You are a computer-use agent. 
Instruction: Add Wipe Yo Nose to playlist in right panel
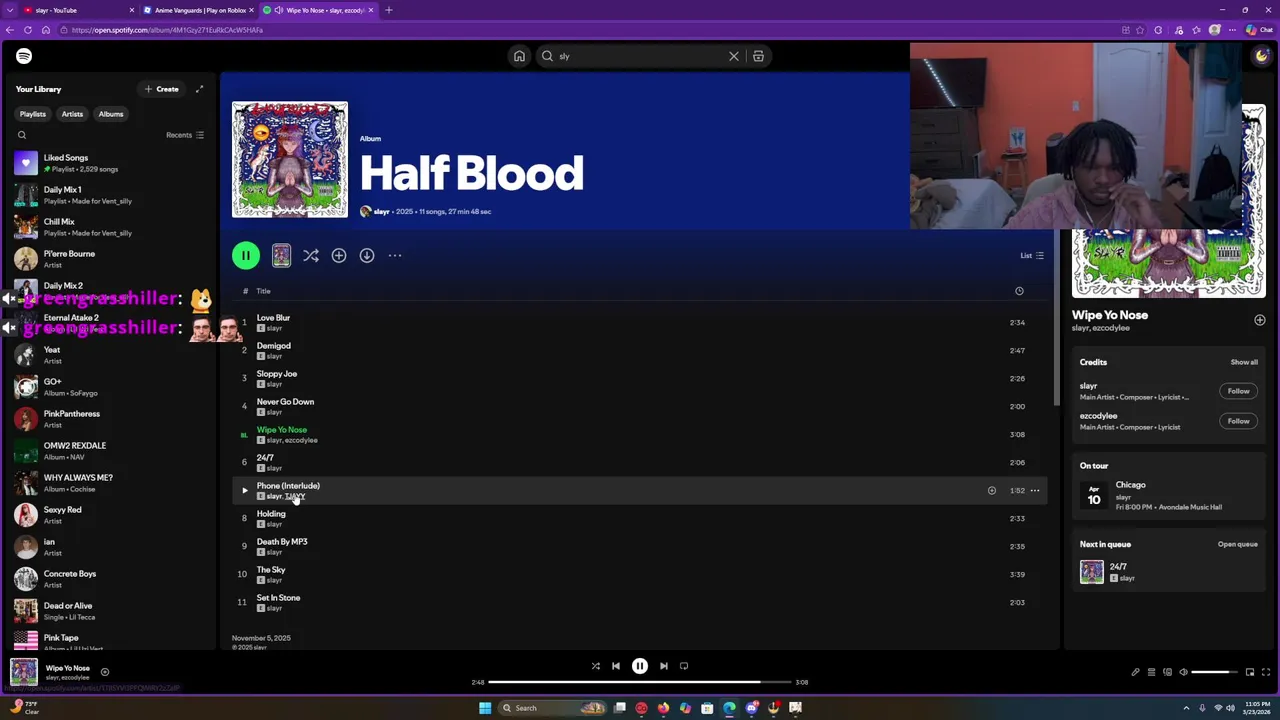[1260, 320]
